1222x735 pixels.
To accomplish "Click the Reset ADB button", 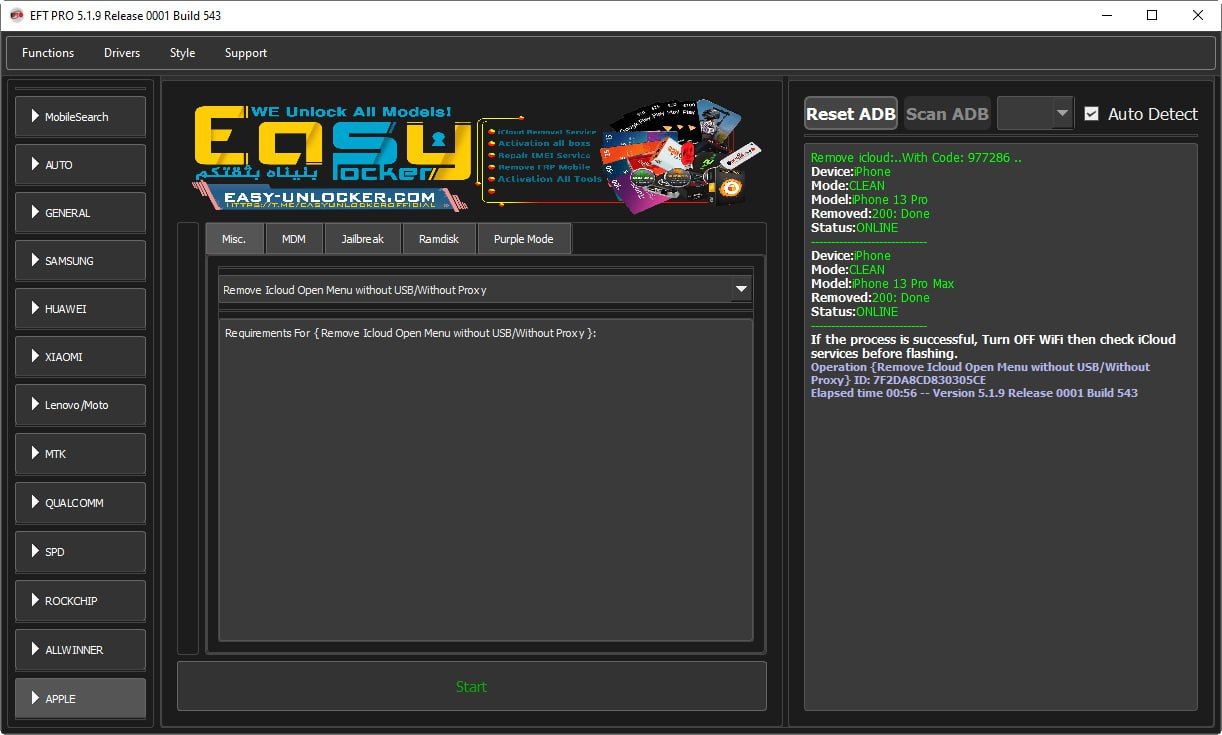I will (851, 114).
